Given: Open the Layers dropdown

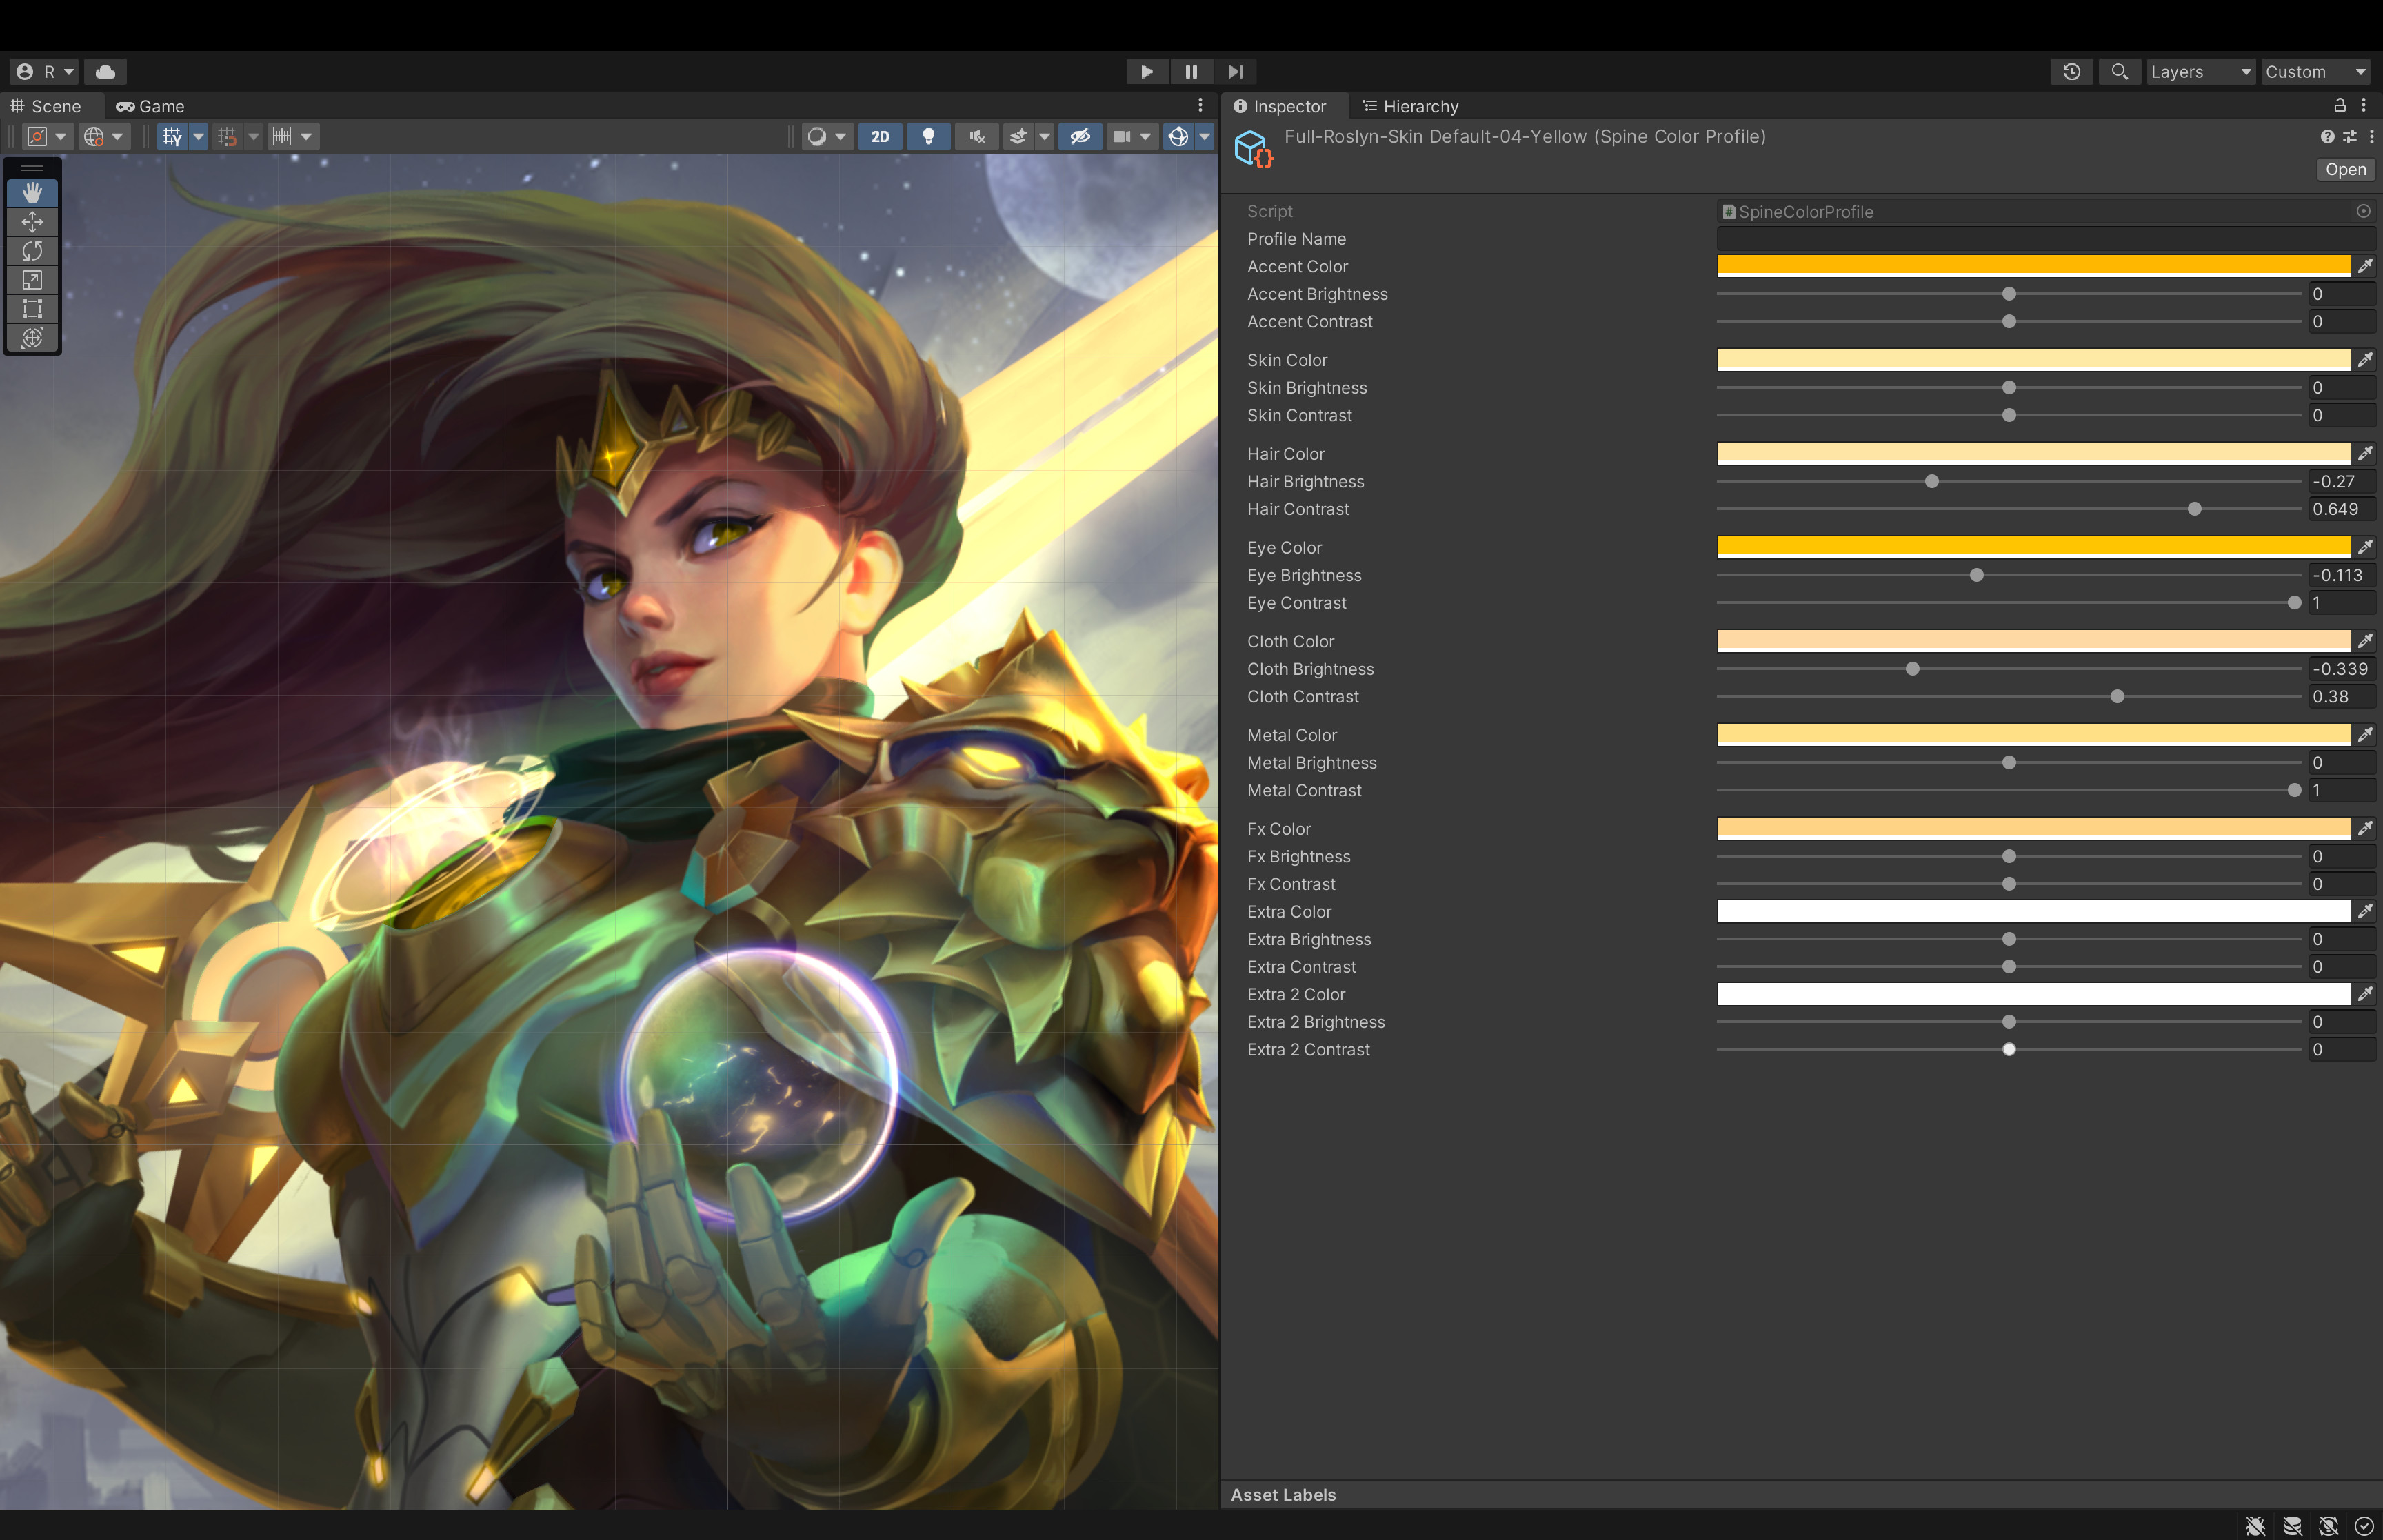Looking at the screenshot, I should pyautogui.click(x=2200, y=72).
